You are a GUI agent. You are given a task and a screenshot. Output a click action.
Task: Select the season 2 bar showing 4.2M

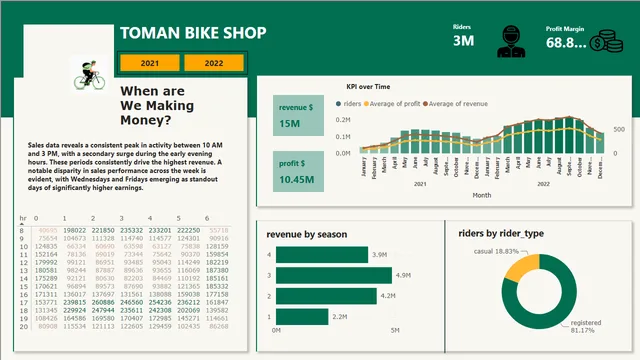click(x=326, y=296)
